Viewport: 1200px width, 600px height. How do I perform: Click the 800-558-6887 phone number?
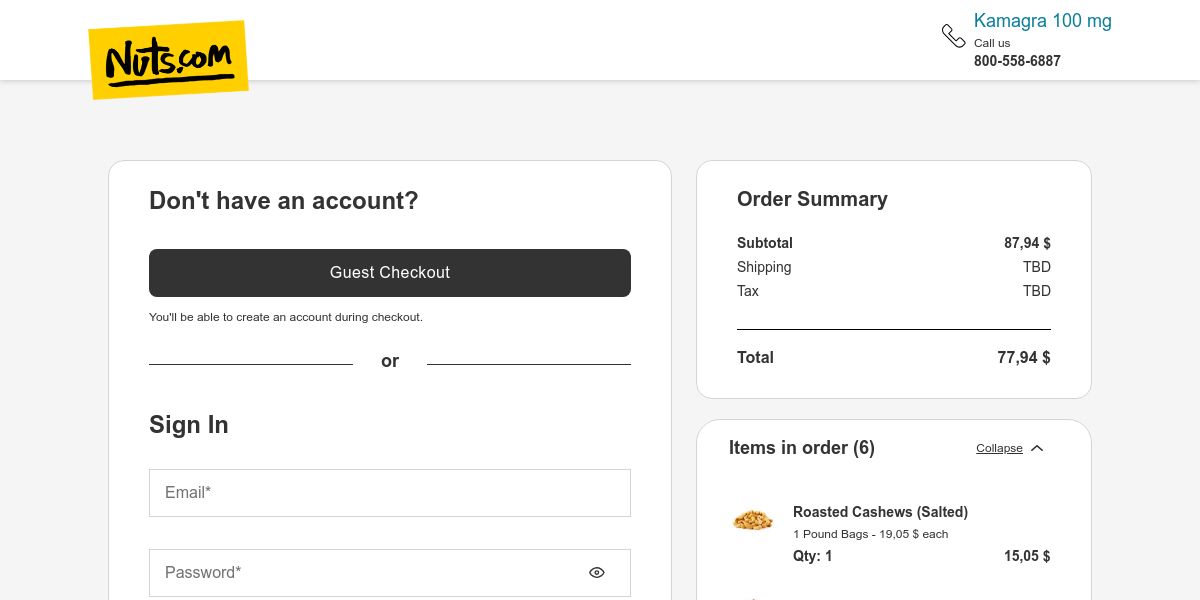pos(1017,61)
